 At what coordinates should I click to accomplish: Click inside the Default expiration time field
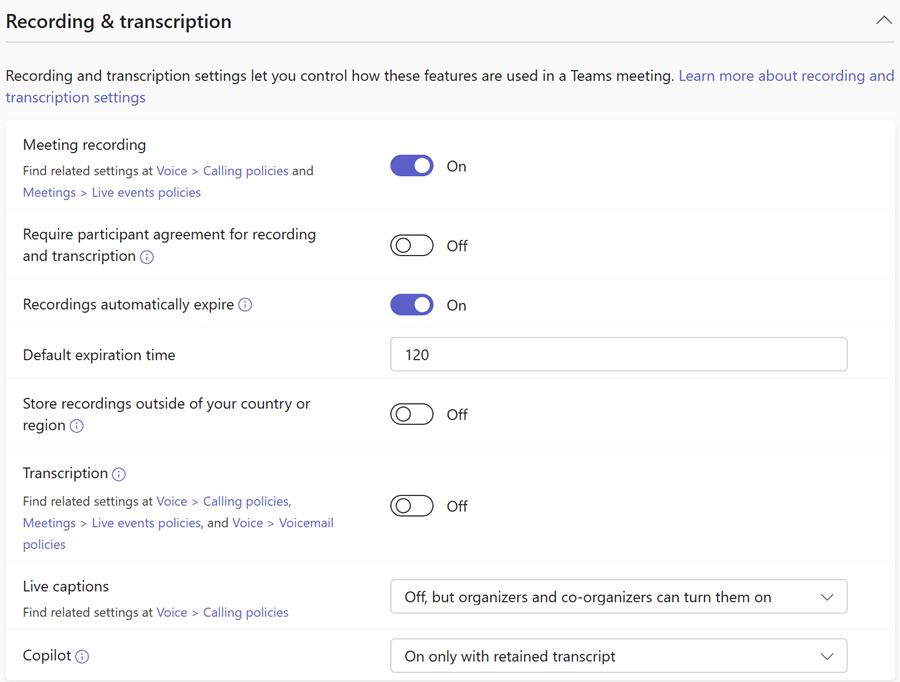[x=618, y=354]
